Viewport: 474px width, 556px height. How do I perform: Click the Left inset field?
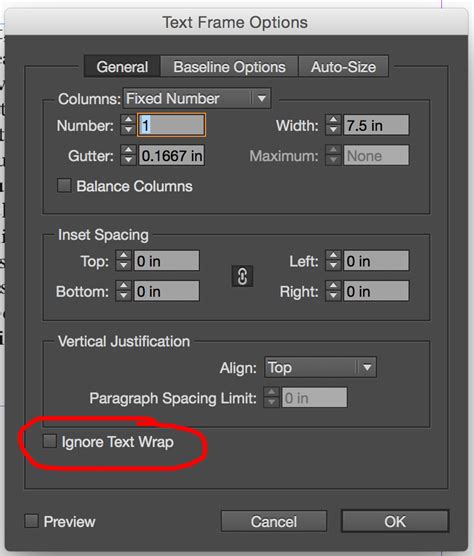click(x=376, y=261)
